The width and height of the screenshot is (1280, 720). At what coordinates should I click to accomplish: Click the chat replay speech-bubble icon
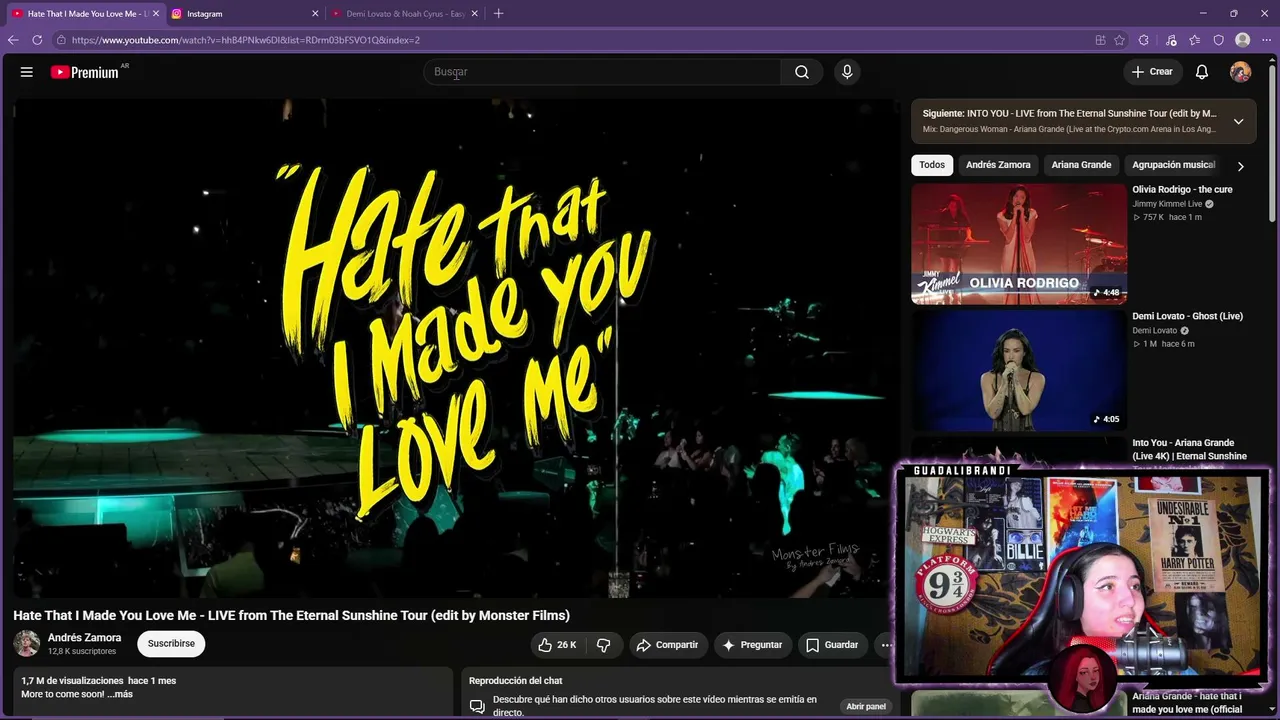(x=477, y=706)
